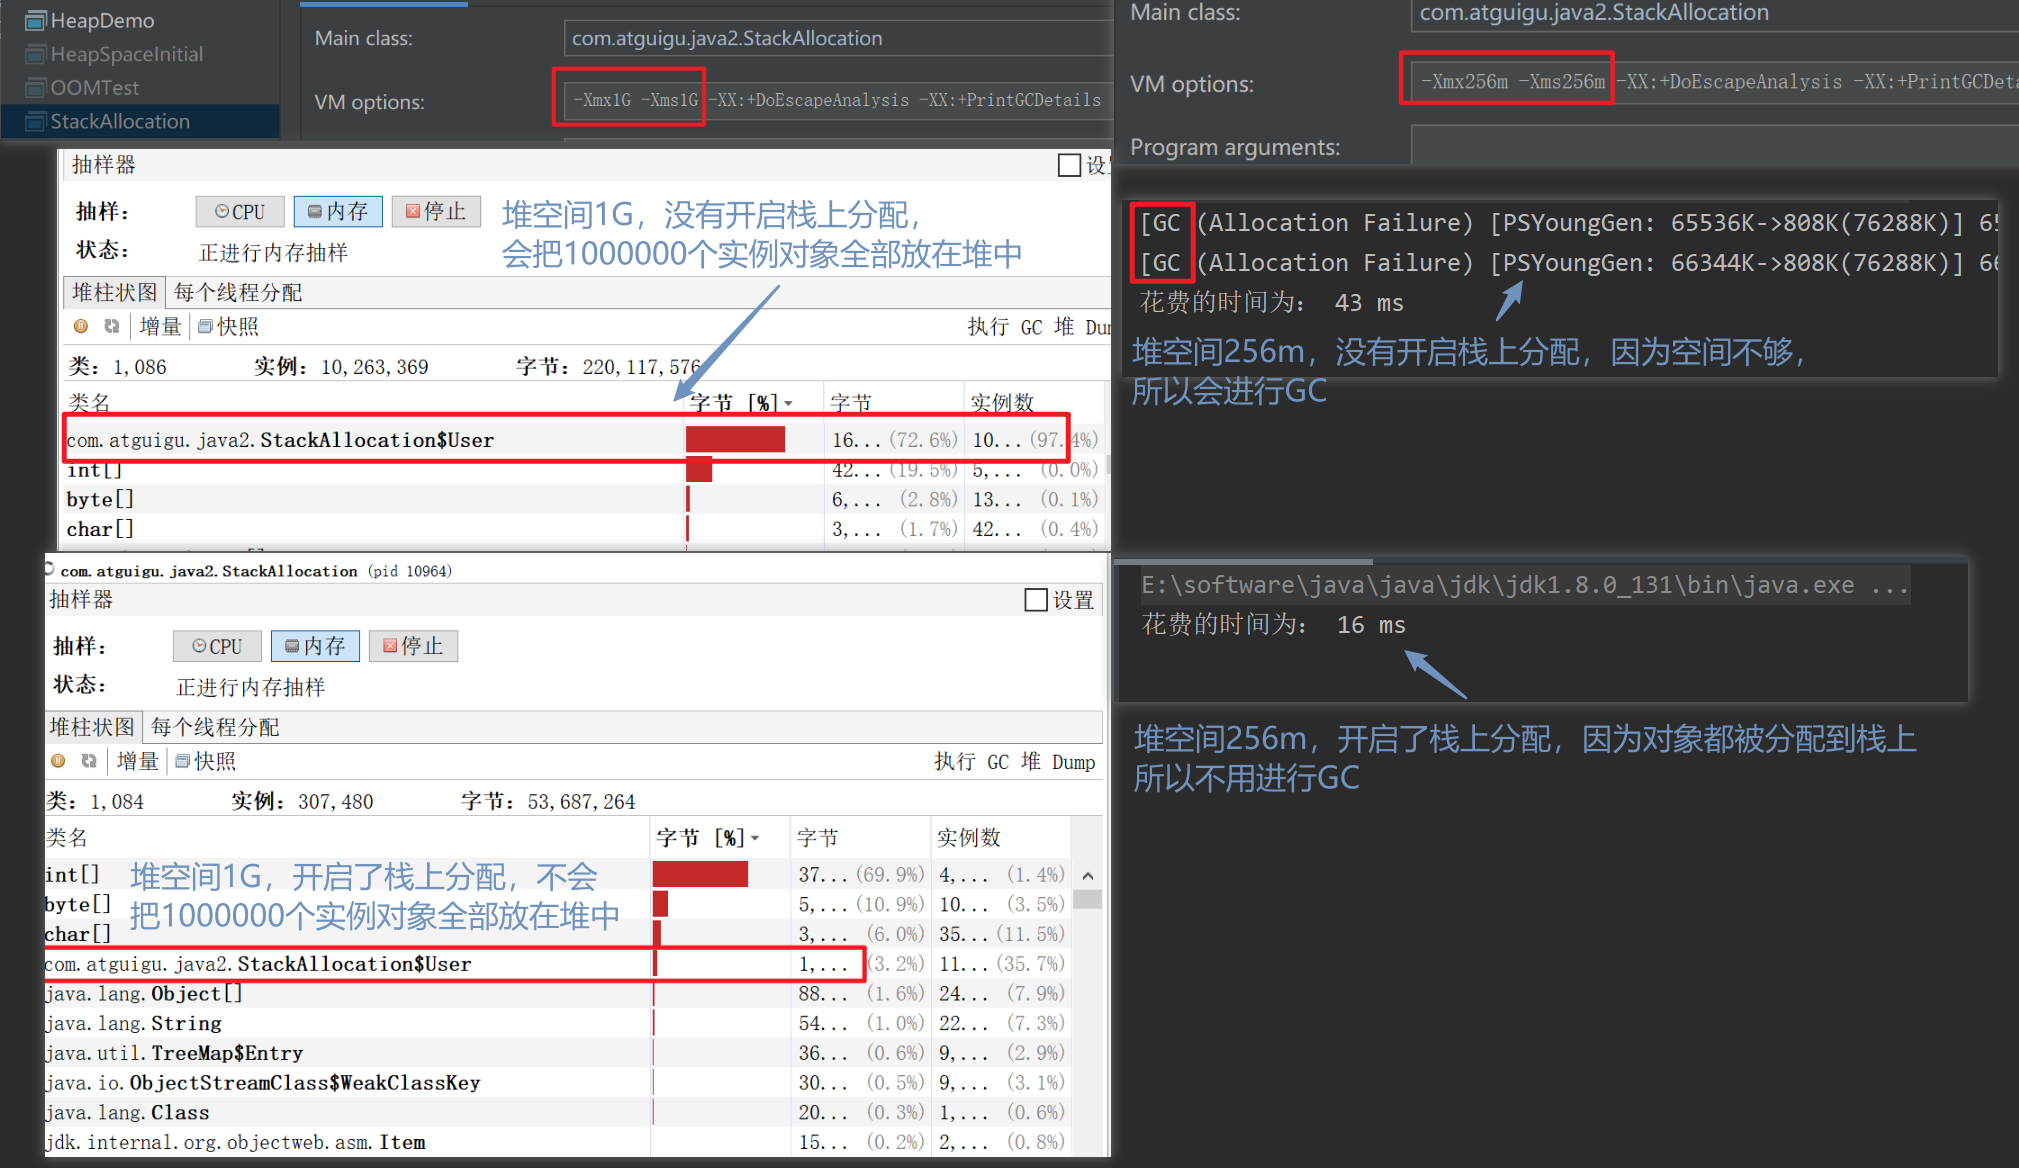Click scroll-up arrow of lower class table
The image size is (2019, 1168).
pos(1088,876)
